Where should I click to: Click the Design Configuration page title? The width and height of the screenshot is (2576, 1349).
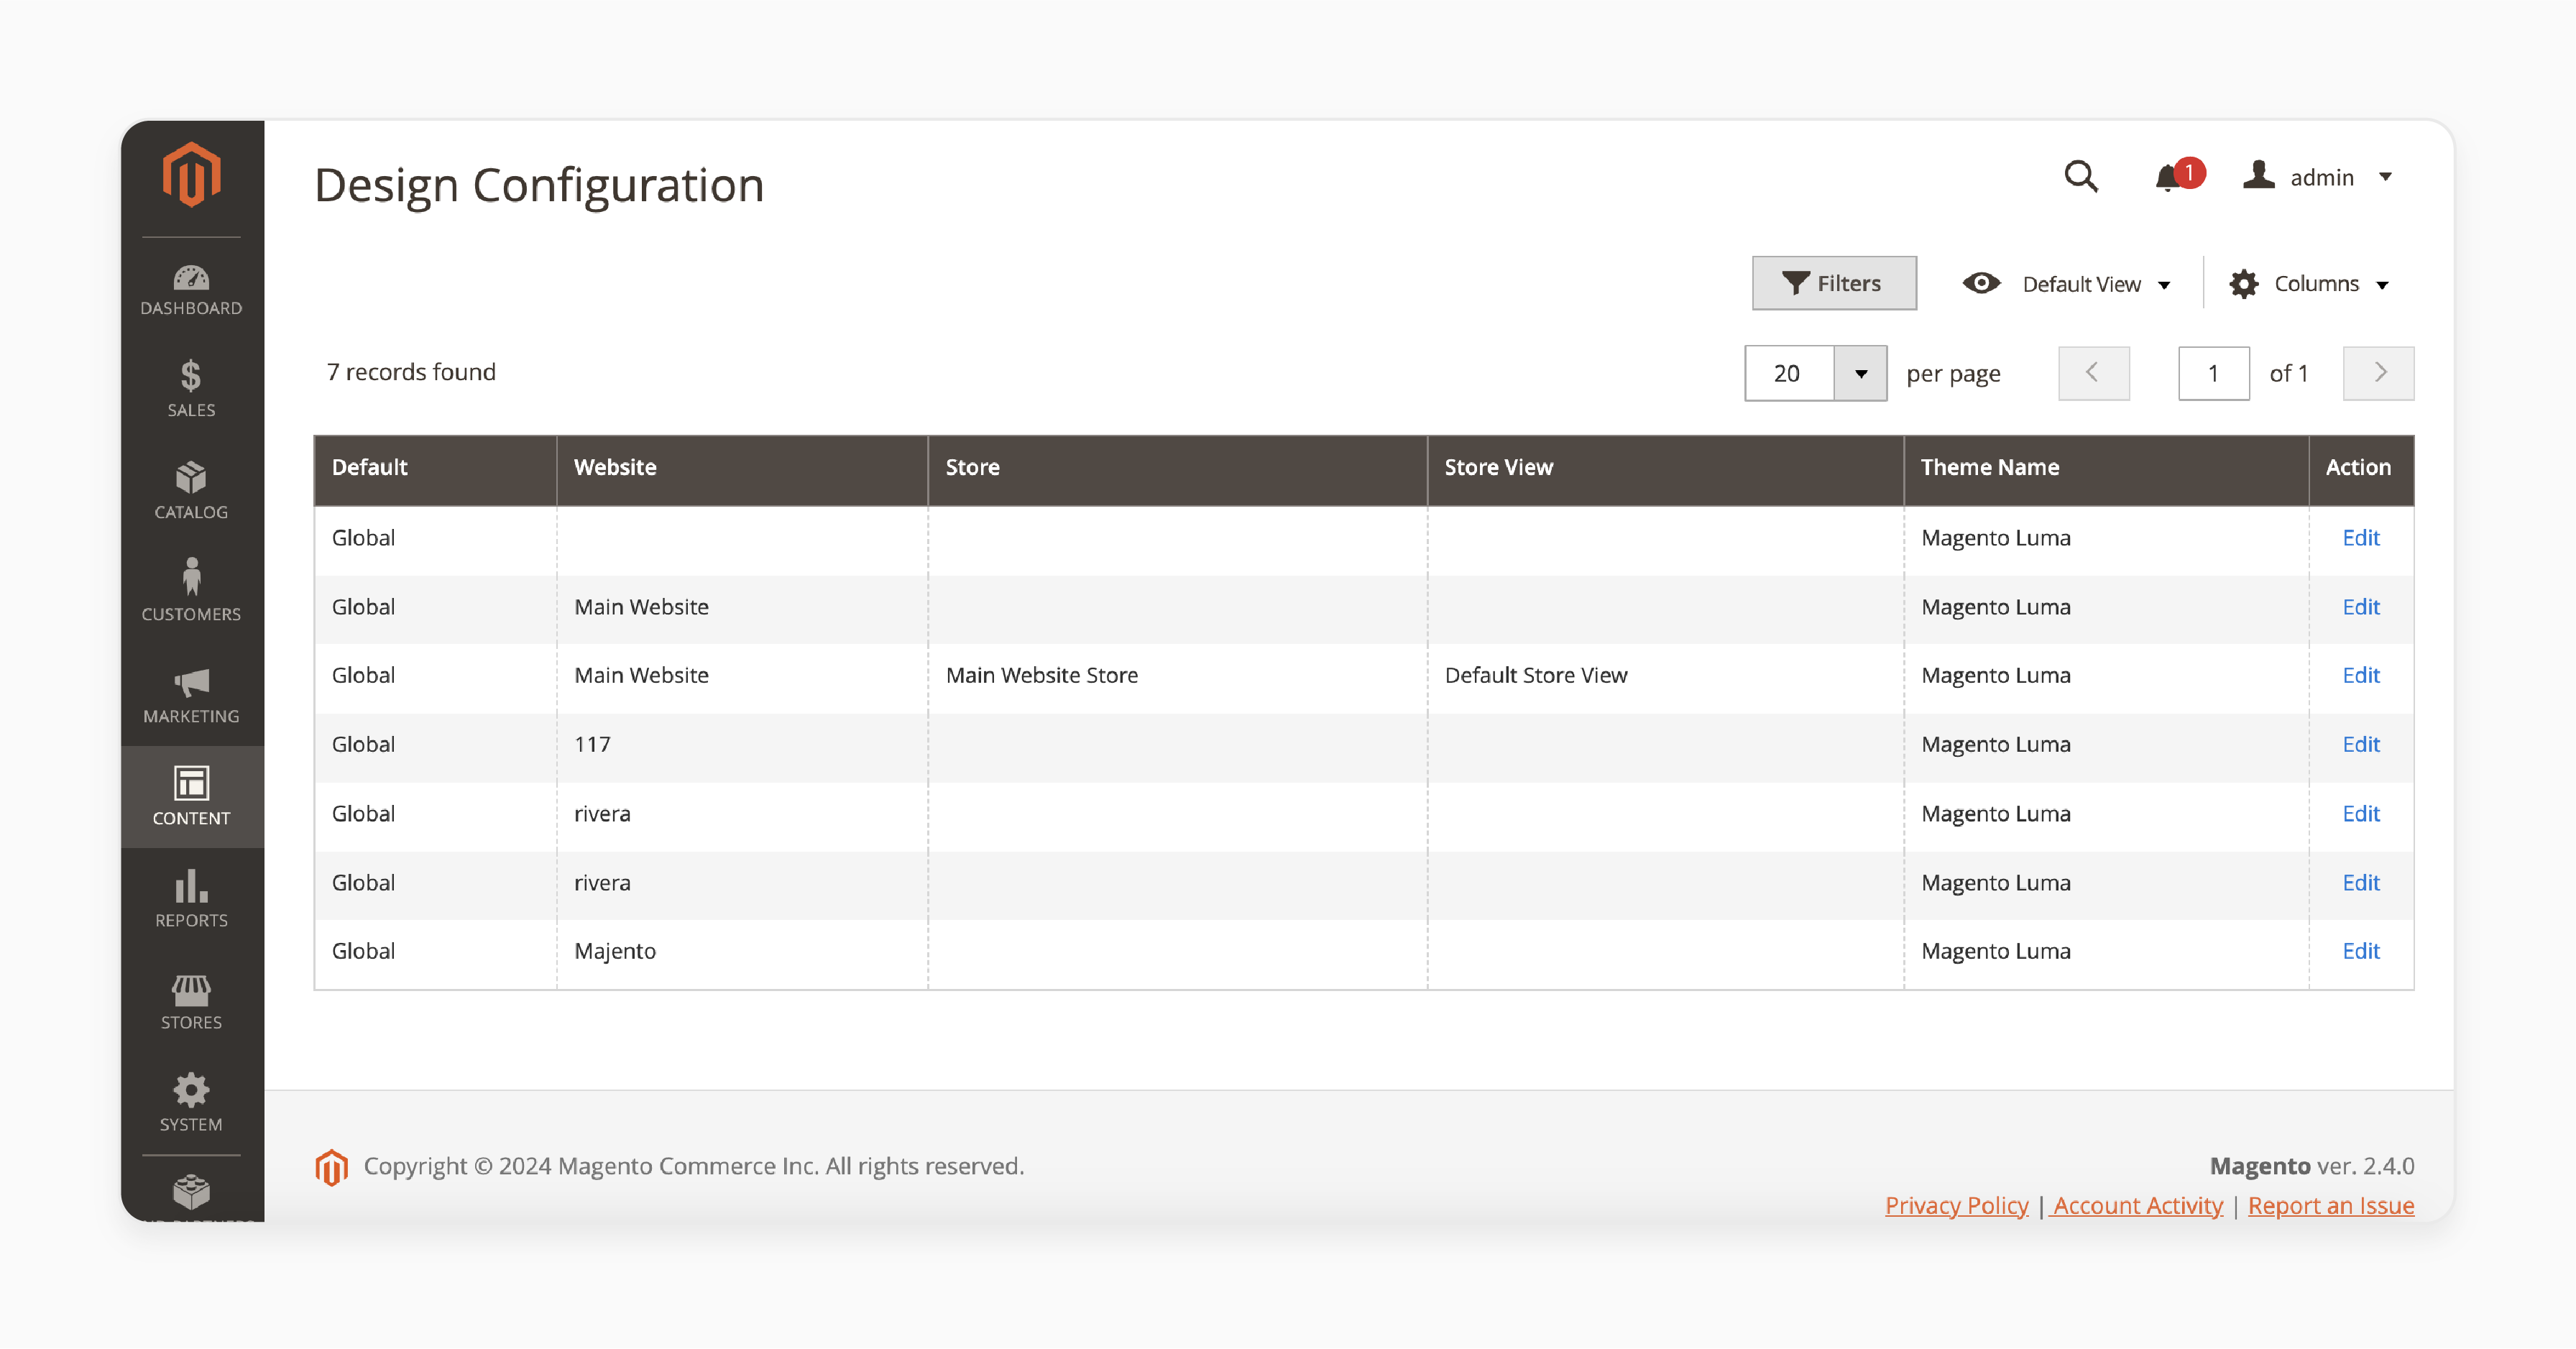pyautogui.click(x=539, y=186)
